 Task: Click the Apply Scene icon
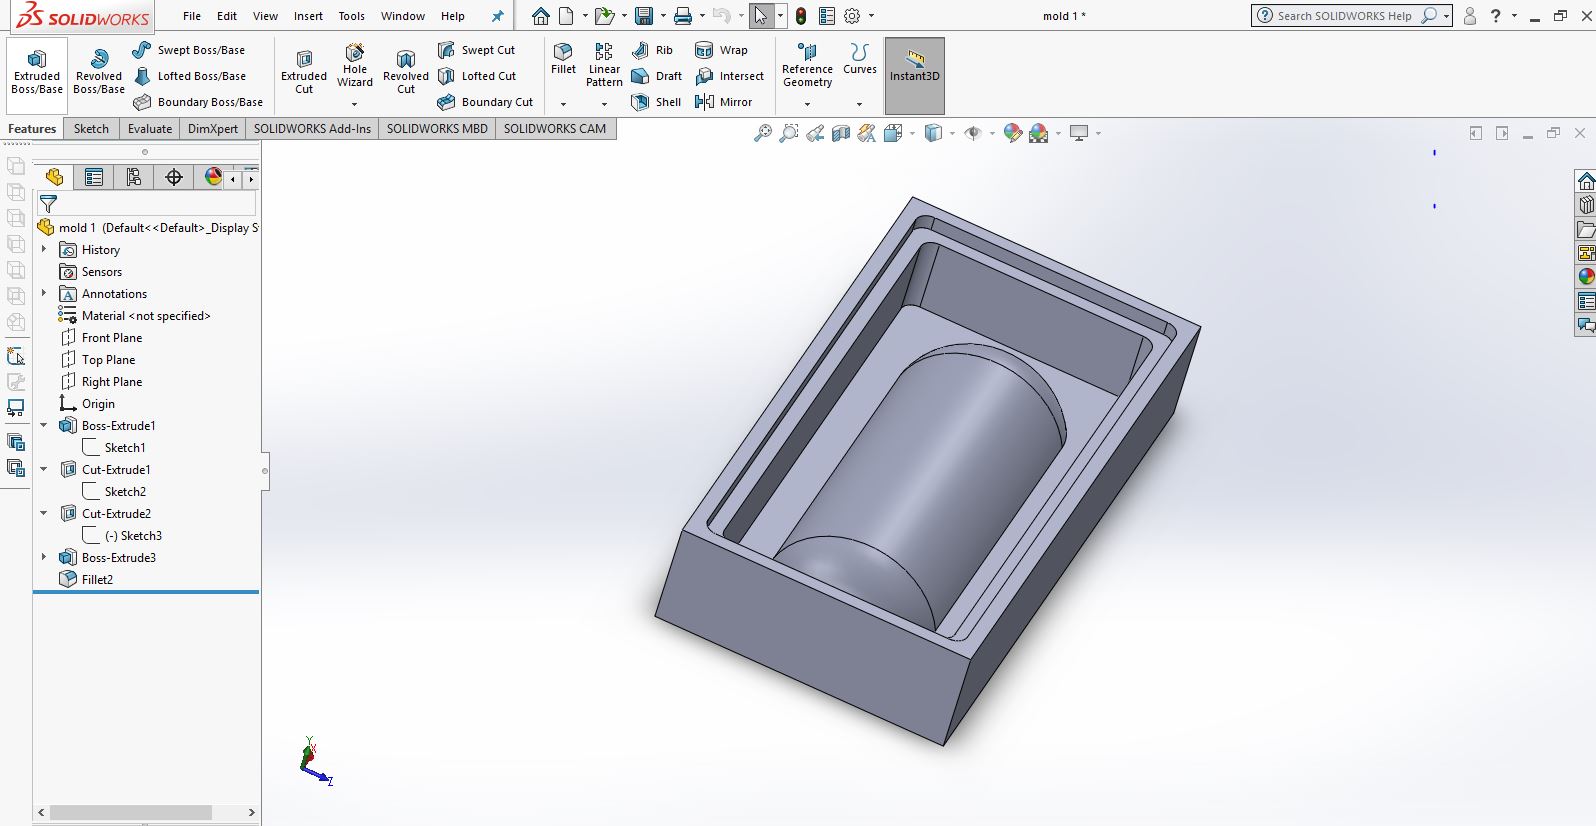(x=1039, y=133)
